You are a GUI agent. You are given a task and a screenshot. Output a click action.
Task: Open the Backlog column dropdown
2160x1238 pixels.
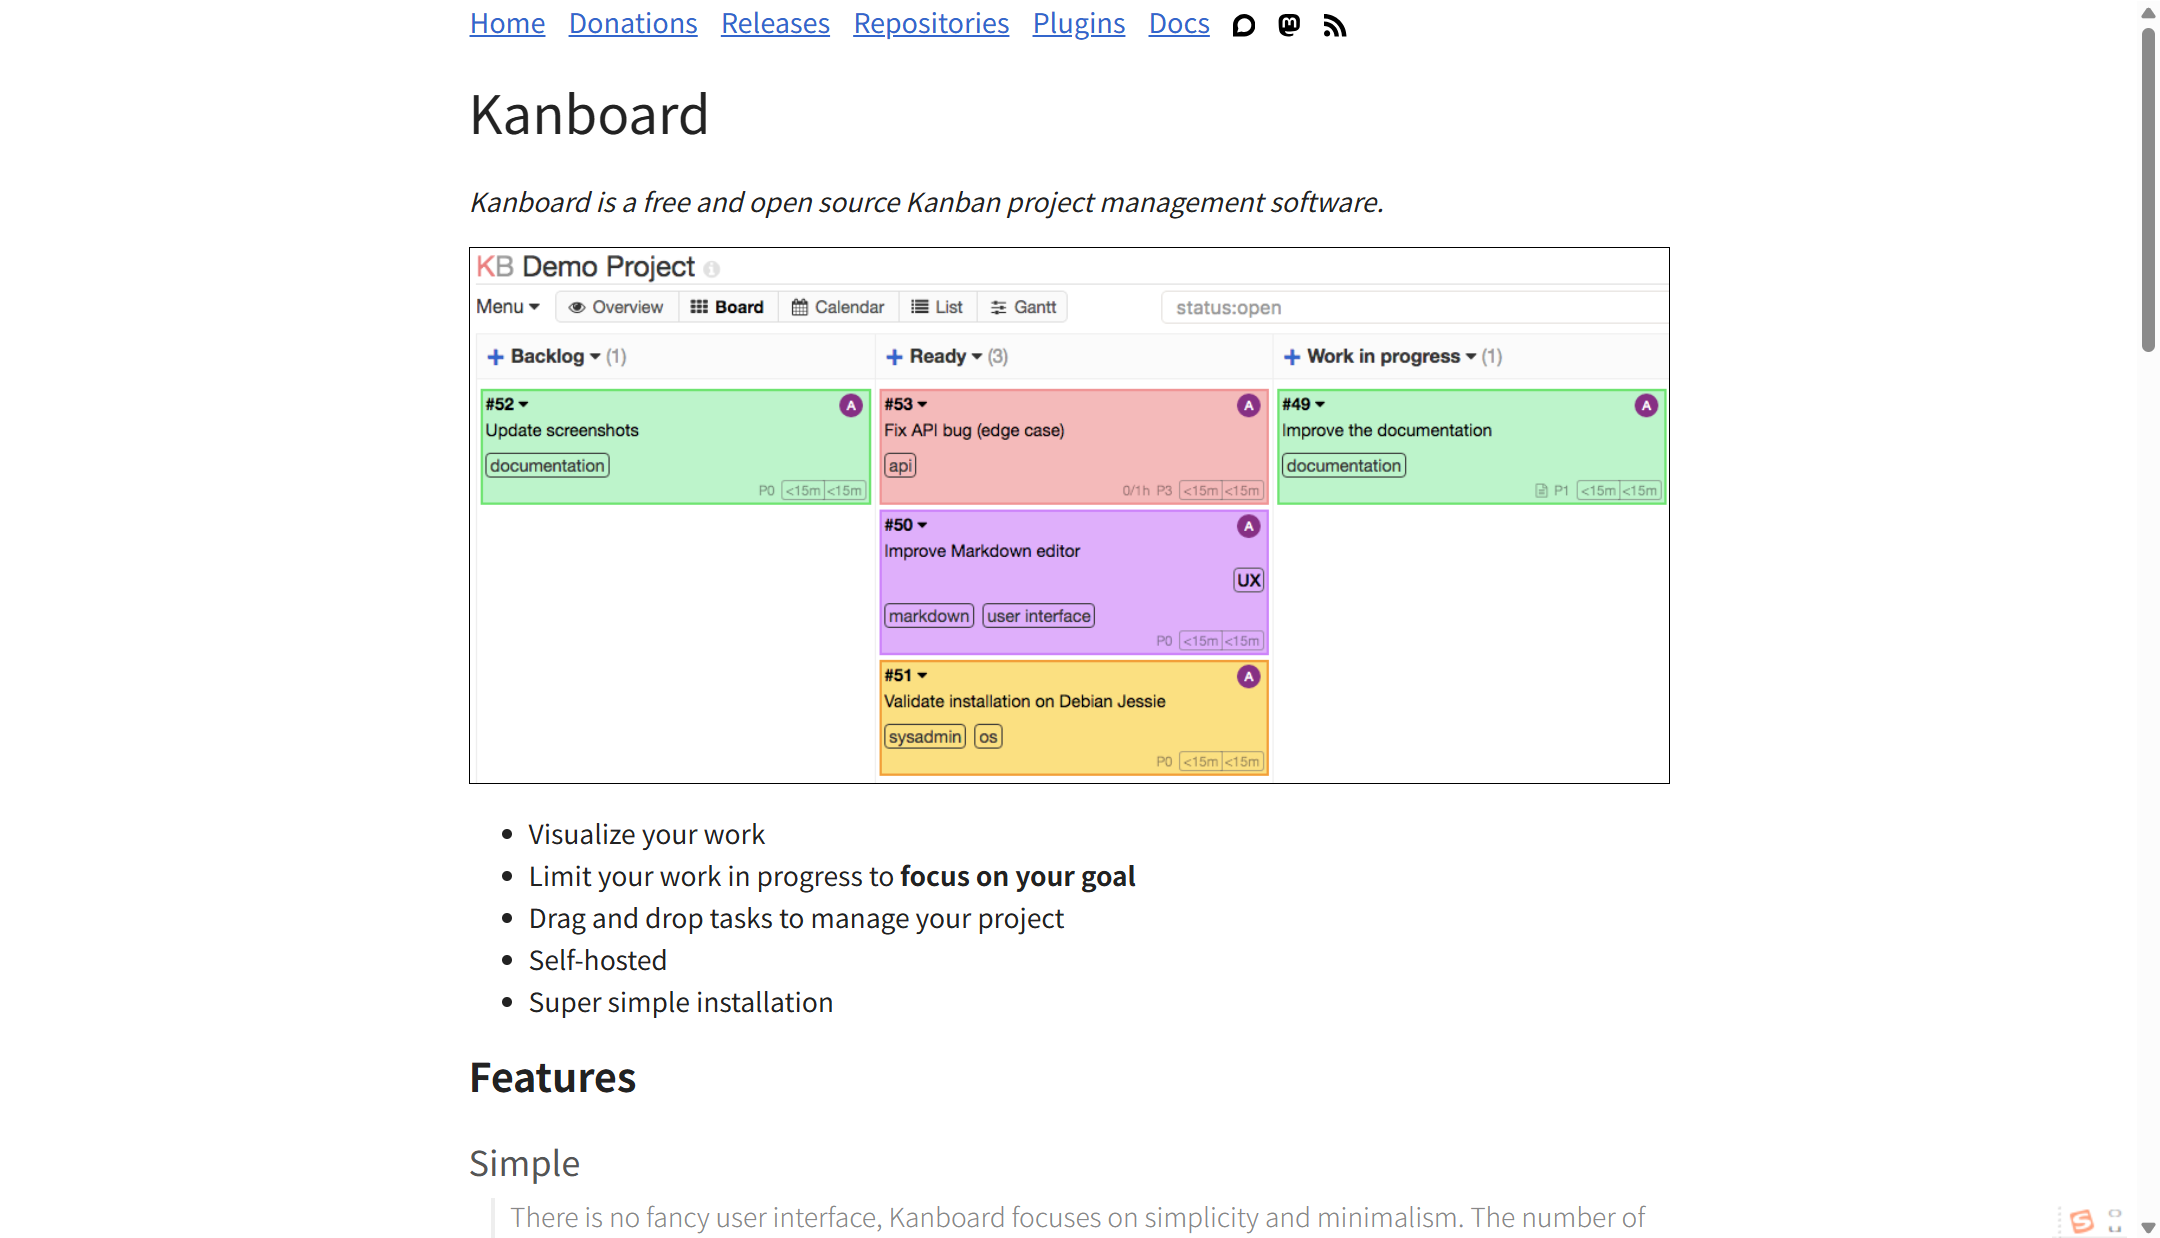pyautogui.click(x=595, y=357)
